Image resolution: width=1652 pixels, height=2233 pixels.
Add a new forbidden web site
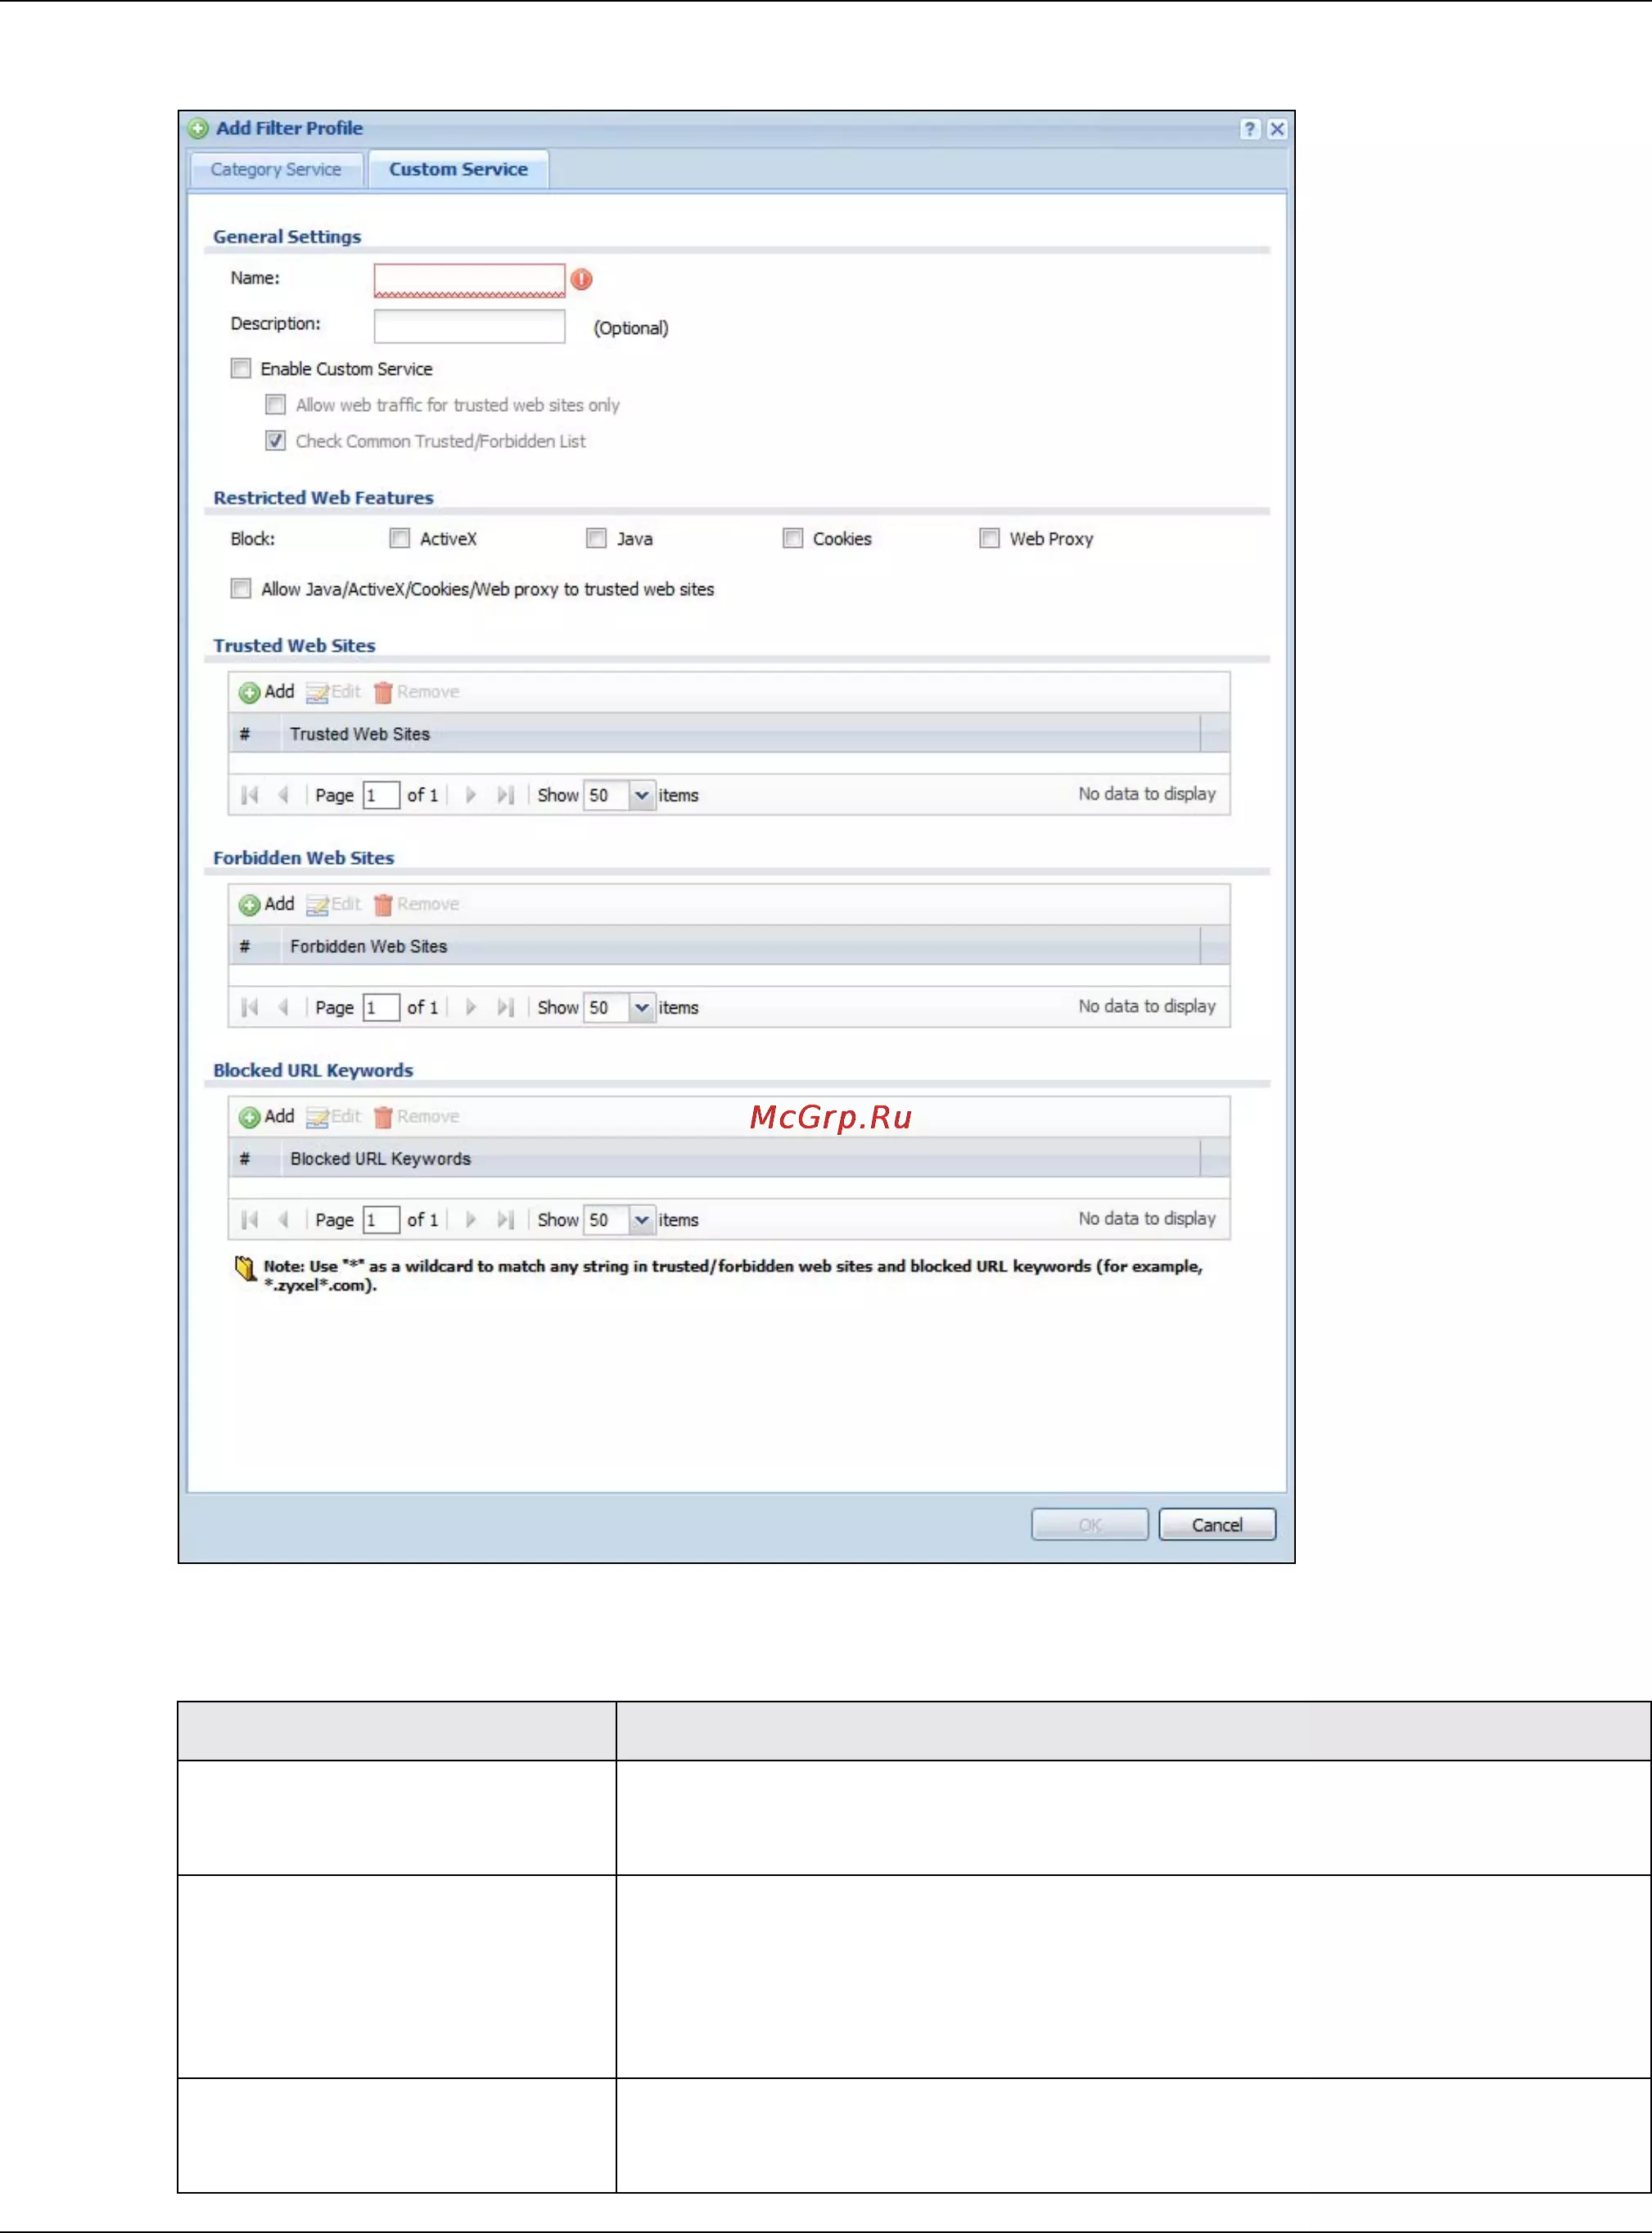266,904
